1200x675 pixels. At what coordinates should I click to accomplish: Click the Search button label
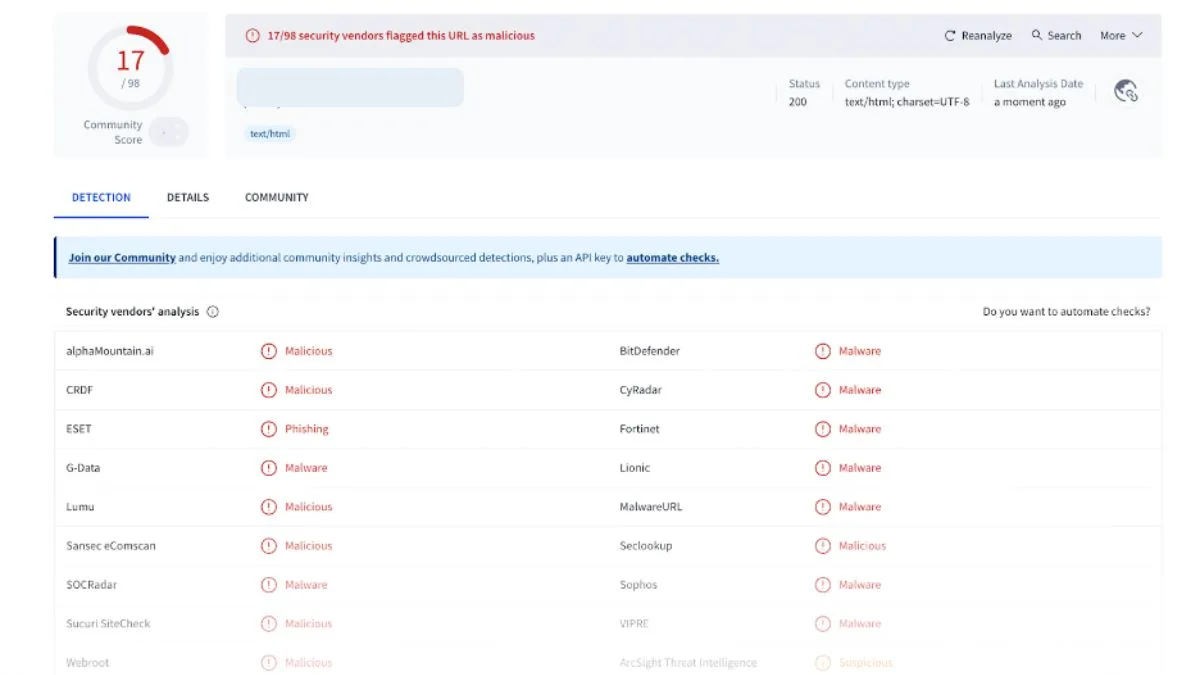[1064, 36]
